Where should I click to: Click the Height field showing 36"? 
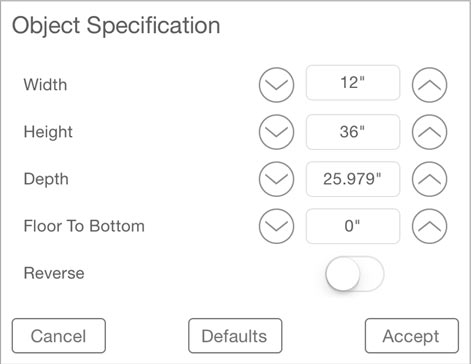point(353,132)
